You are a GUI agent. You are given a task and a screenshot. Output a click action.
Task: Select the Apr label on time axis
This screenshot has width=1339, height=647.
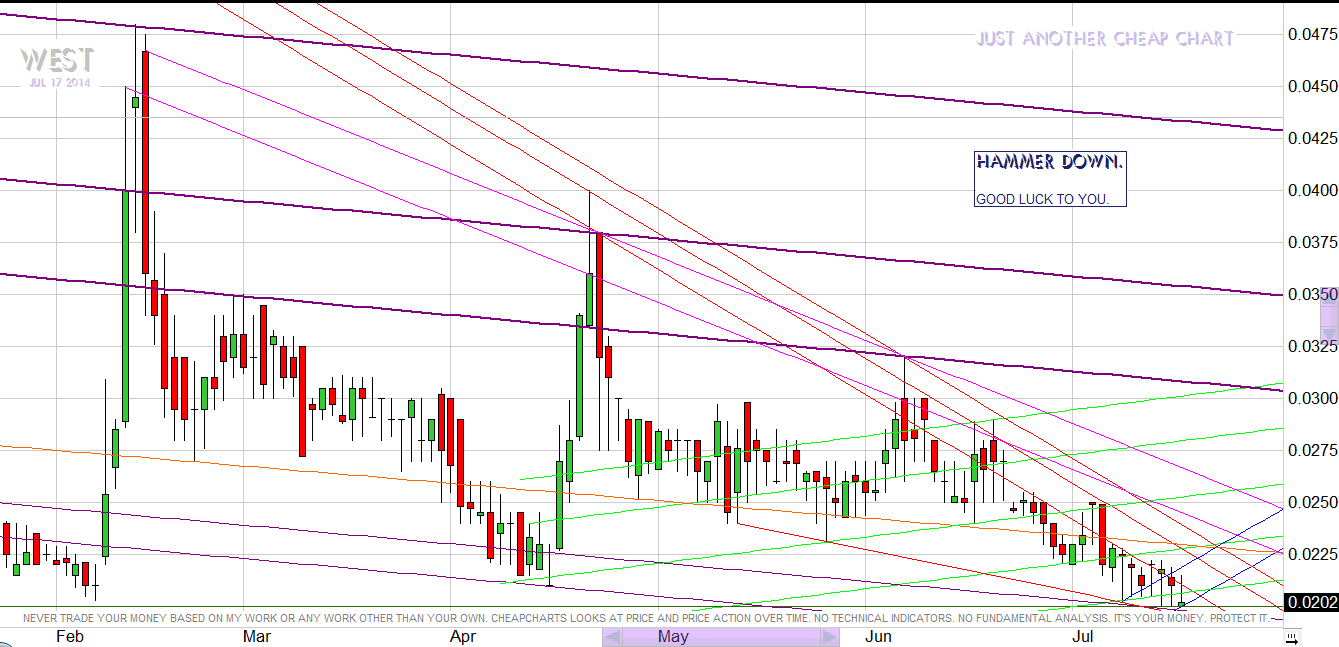click(462, 637)
